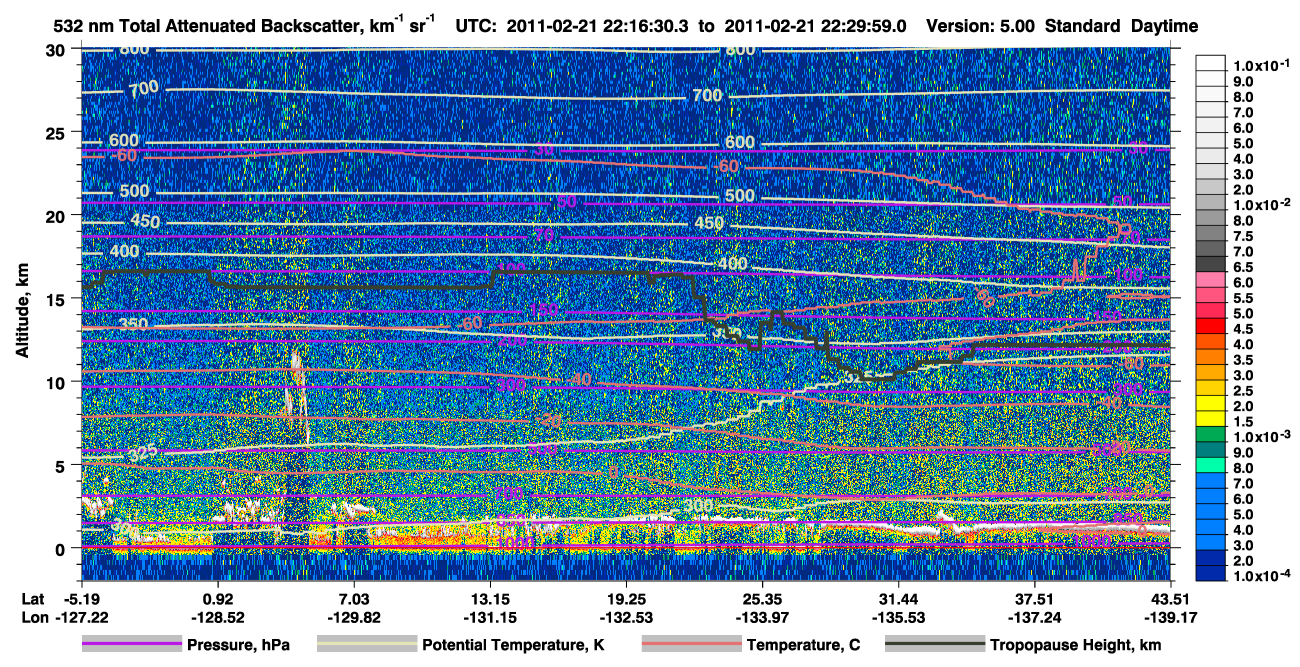
Task: Click the pink swatch in the color scale
Action: tap(1211, 282)
